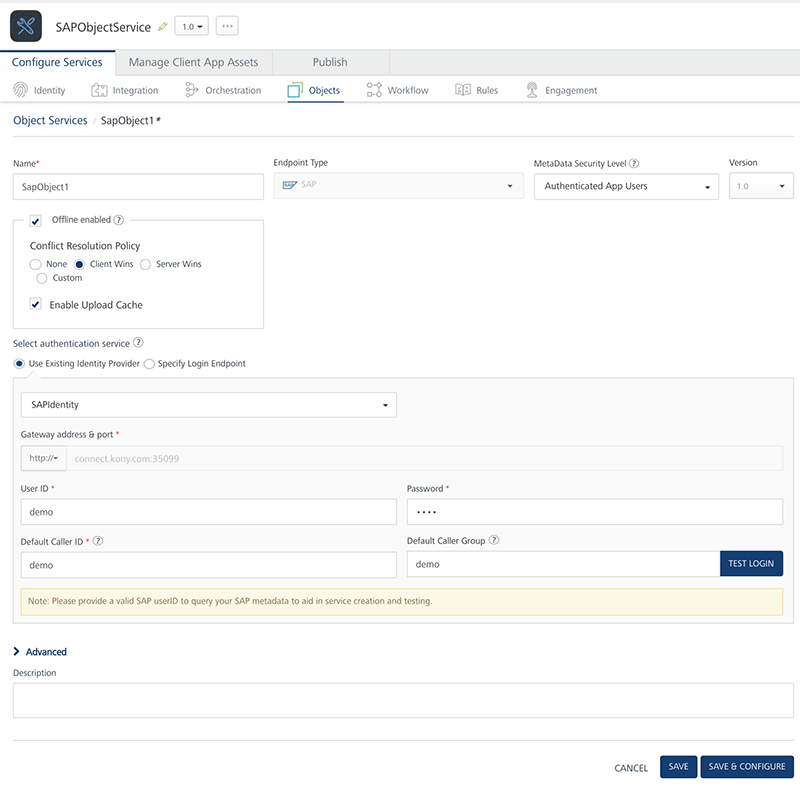Open the http:// protocol dropdown

tap(43, 458)
